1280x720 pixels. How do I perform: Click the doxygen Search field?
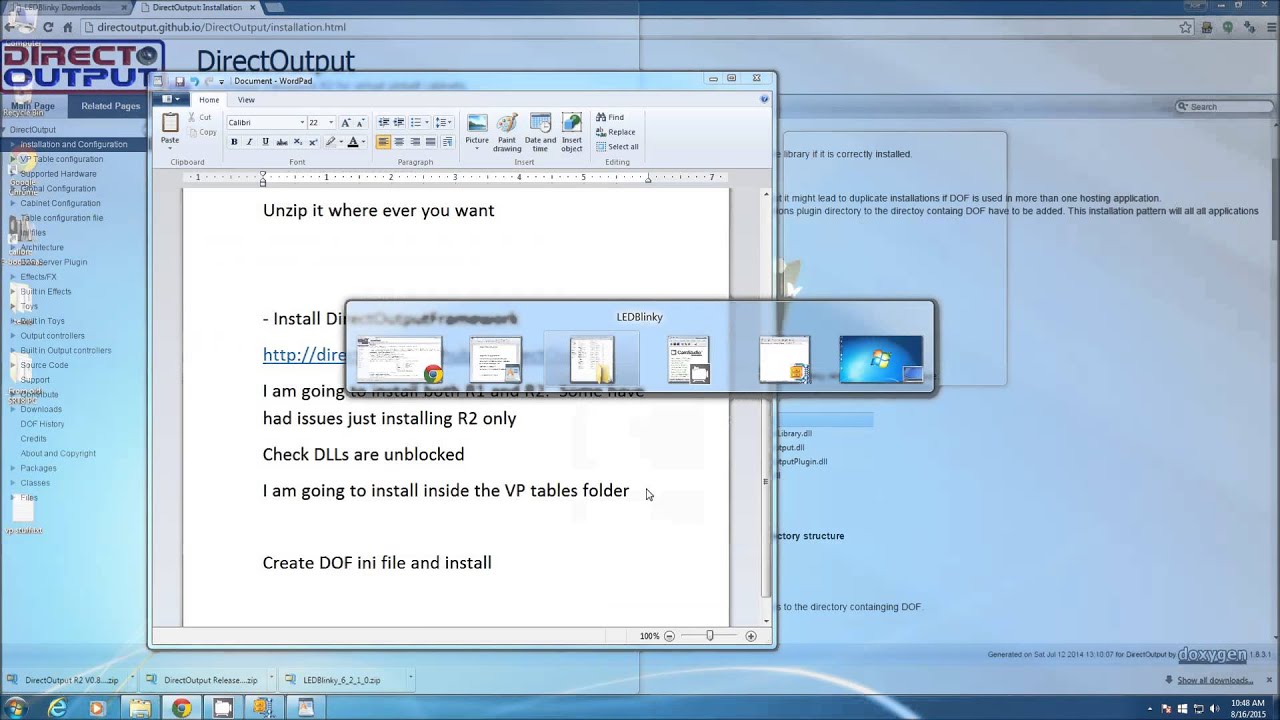[1226, 106]
